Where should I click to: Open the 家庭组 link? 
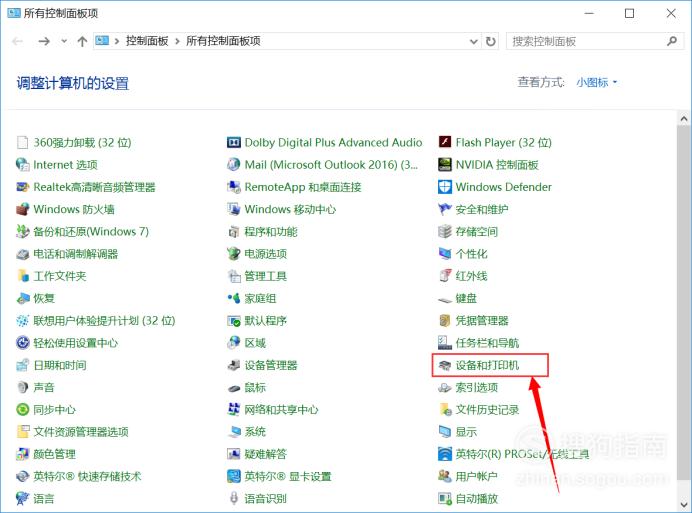[x=260, y=298]
